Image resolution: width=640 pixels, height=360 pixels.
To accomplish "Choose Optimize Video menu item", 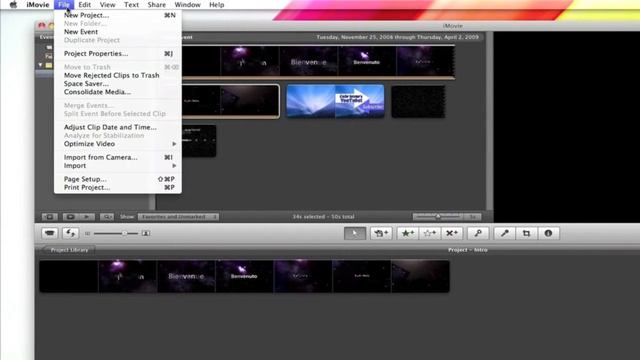I will coord(118,144).
